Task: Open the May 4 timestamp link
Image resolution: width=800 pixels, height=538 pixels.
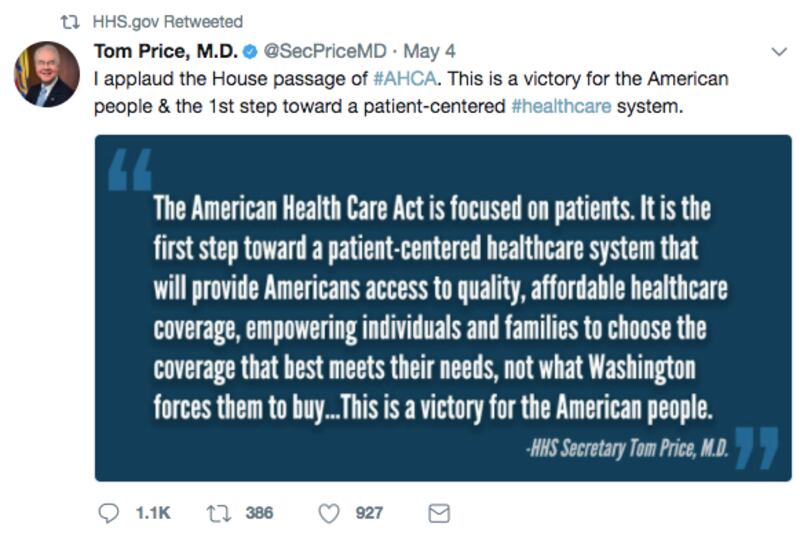Action: [425, 50]
